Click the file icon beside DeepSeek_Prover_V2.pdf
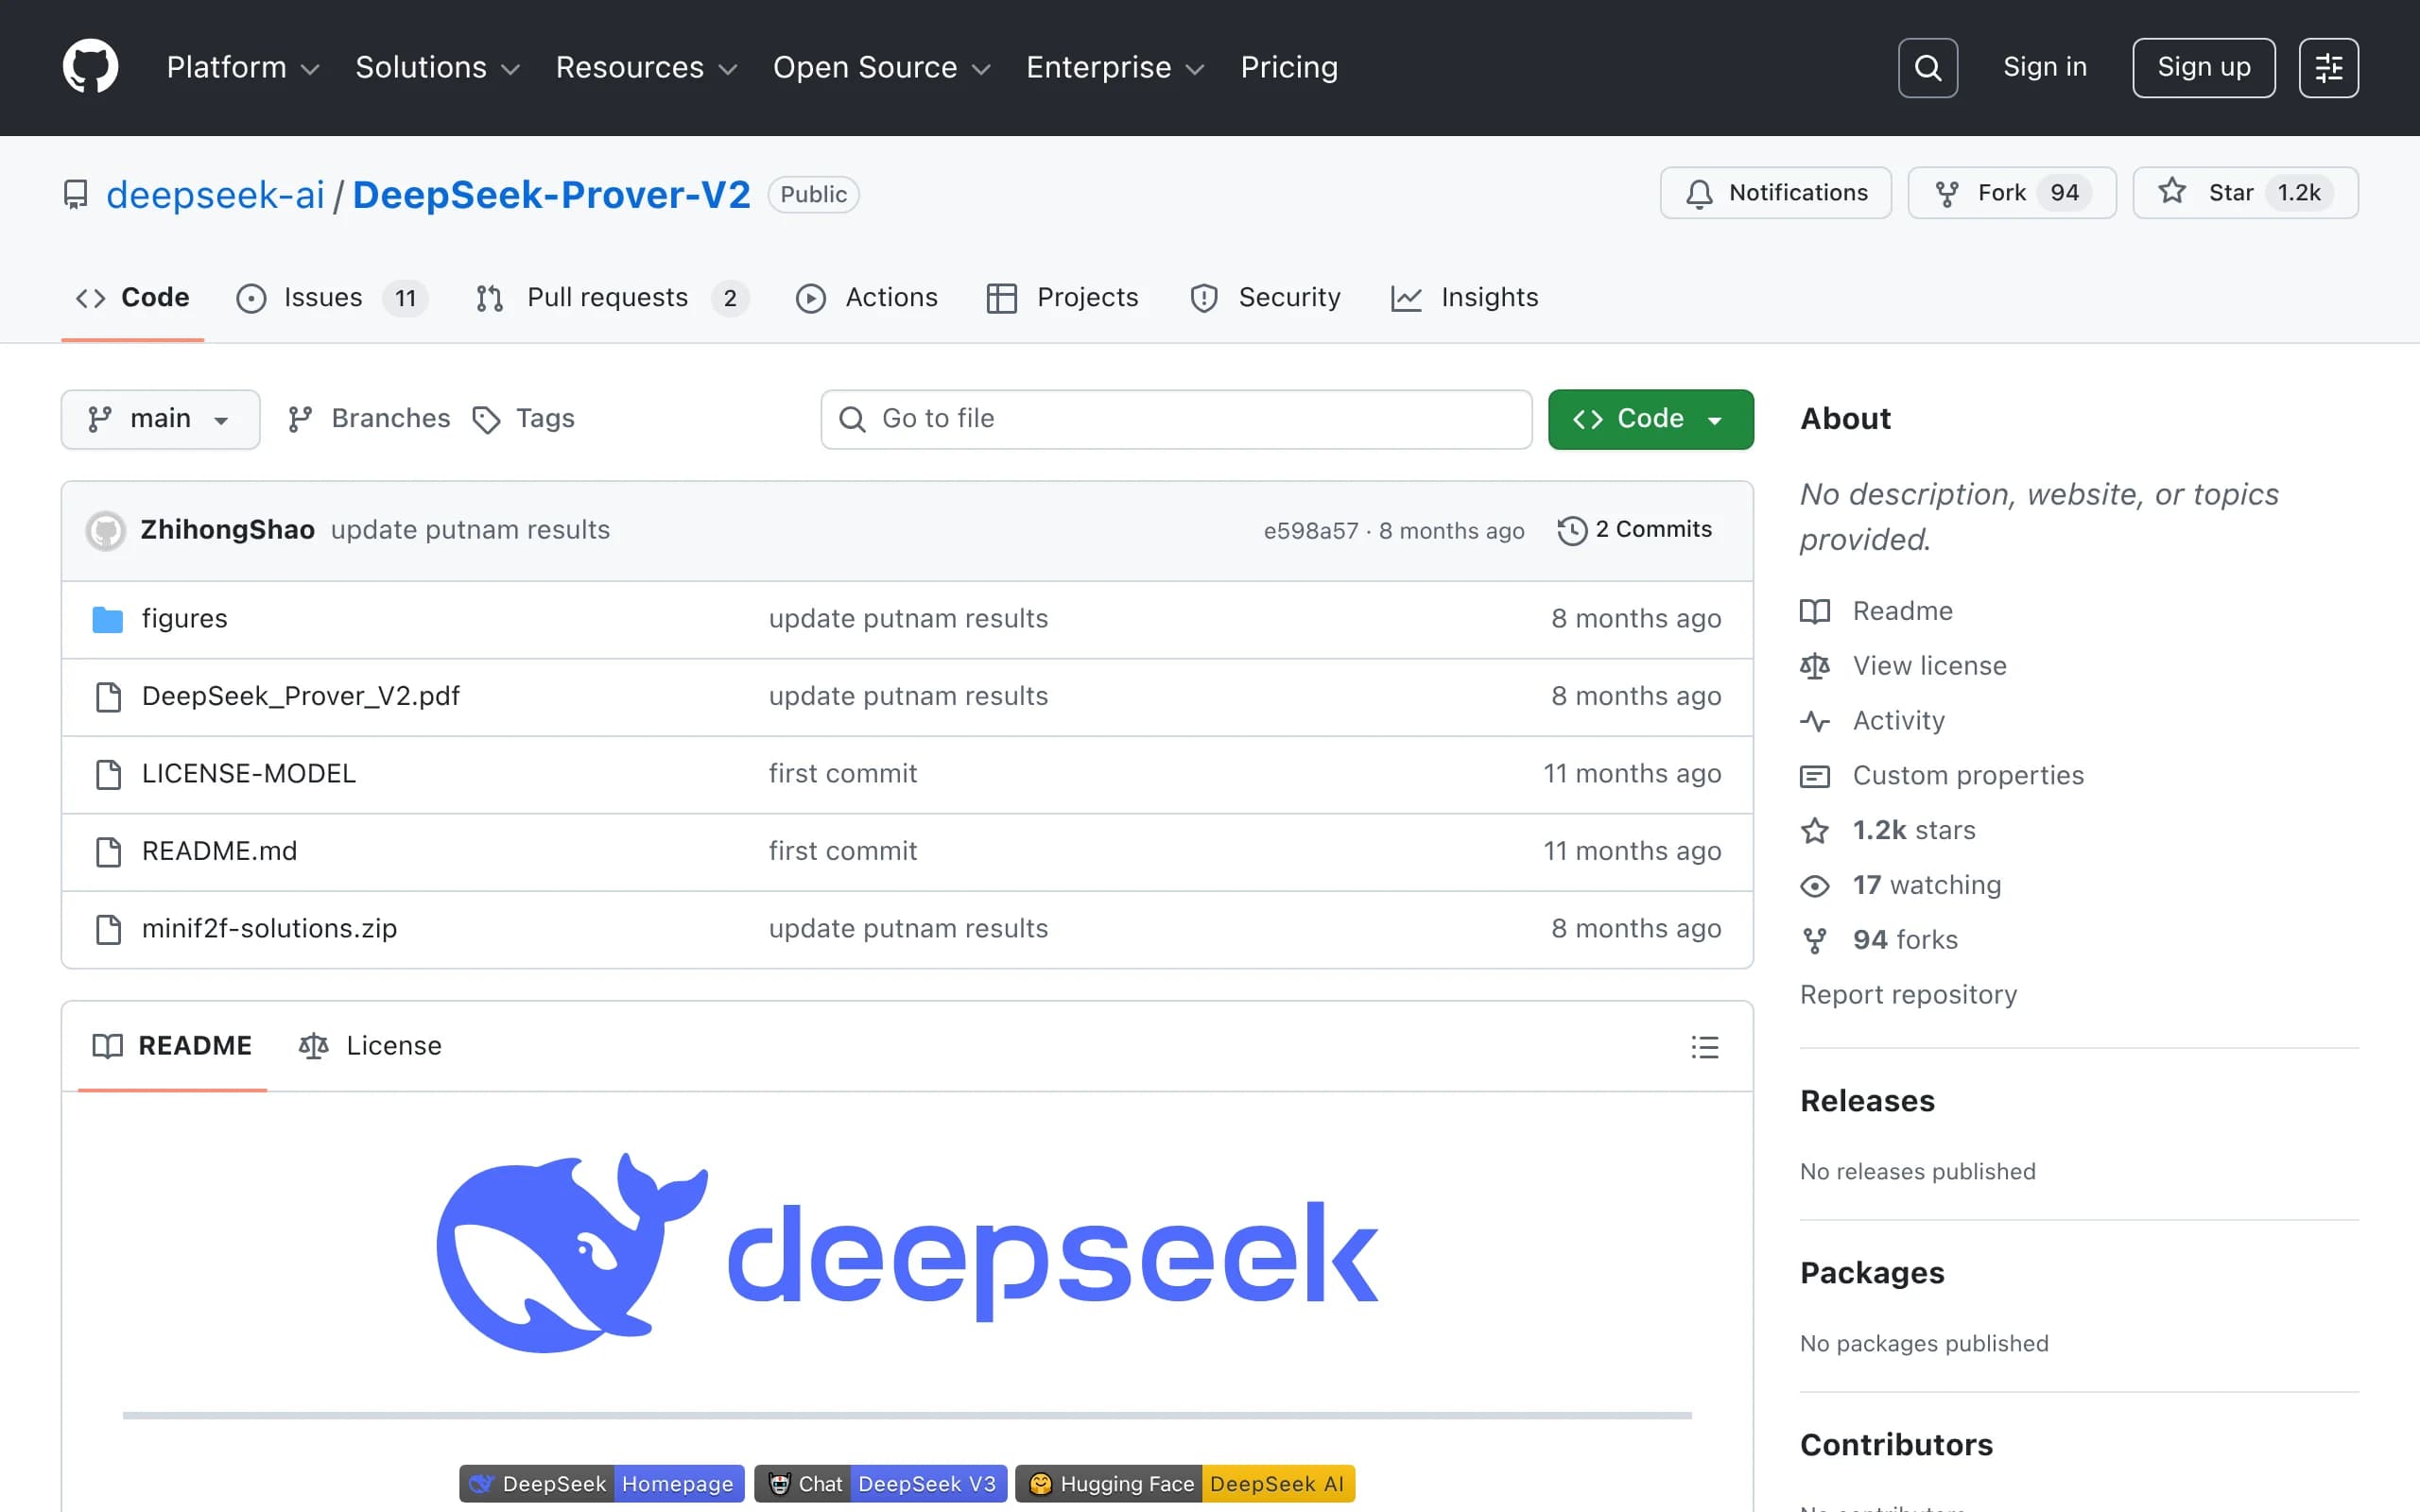Screen dimensions: 2420x1512 pos(108,697)
